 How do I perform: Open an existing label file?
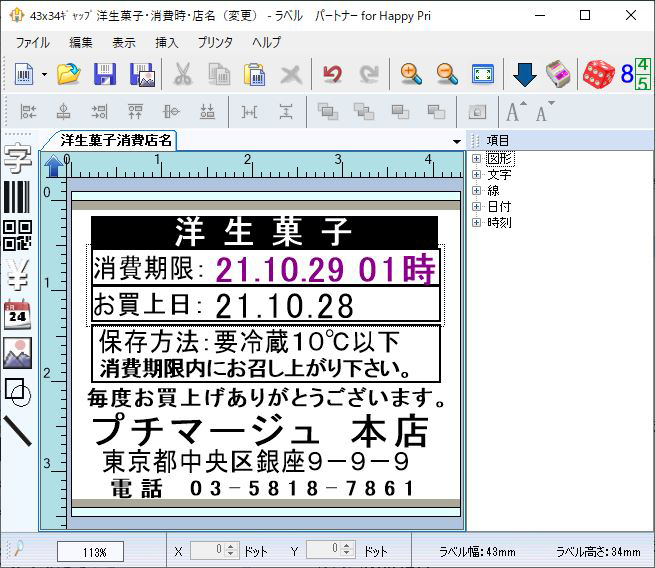69,74
